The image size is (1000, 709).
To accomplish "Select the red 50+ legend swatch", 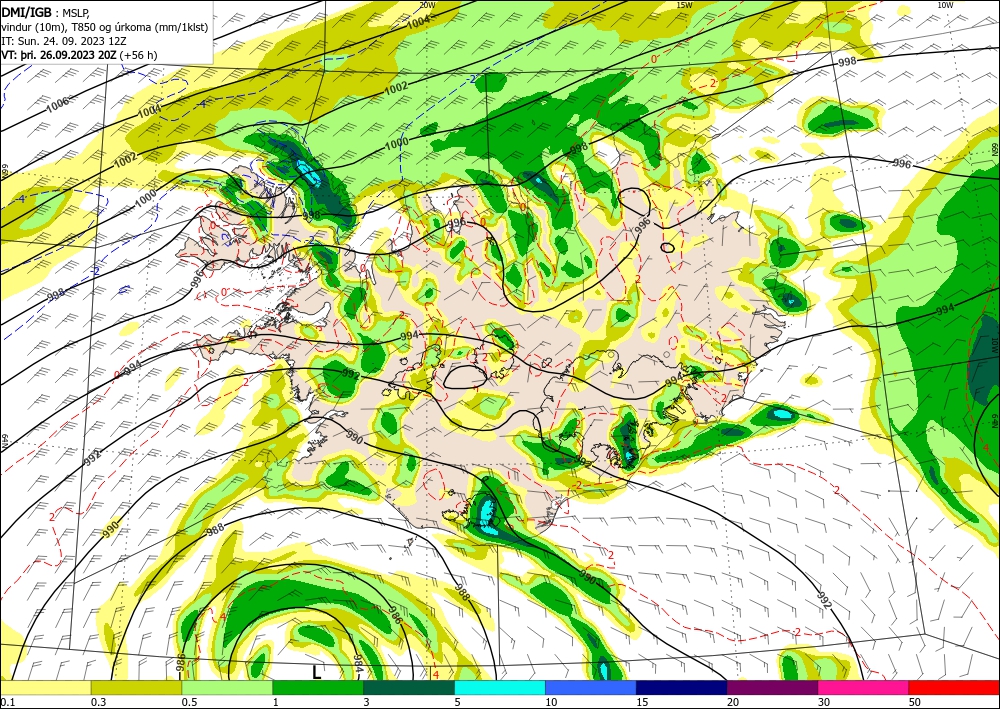I will [954, 687].
